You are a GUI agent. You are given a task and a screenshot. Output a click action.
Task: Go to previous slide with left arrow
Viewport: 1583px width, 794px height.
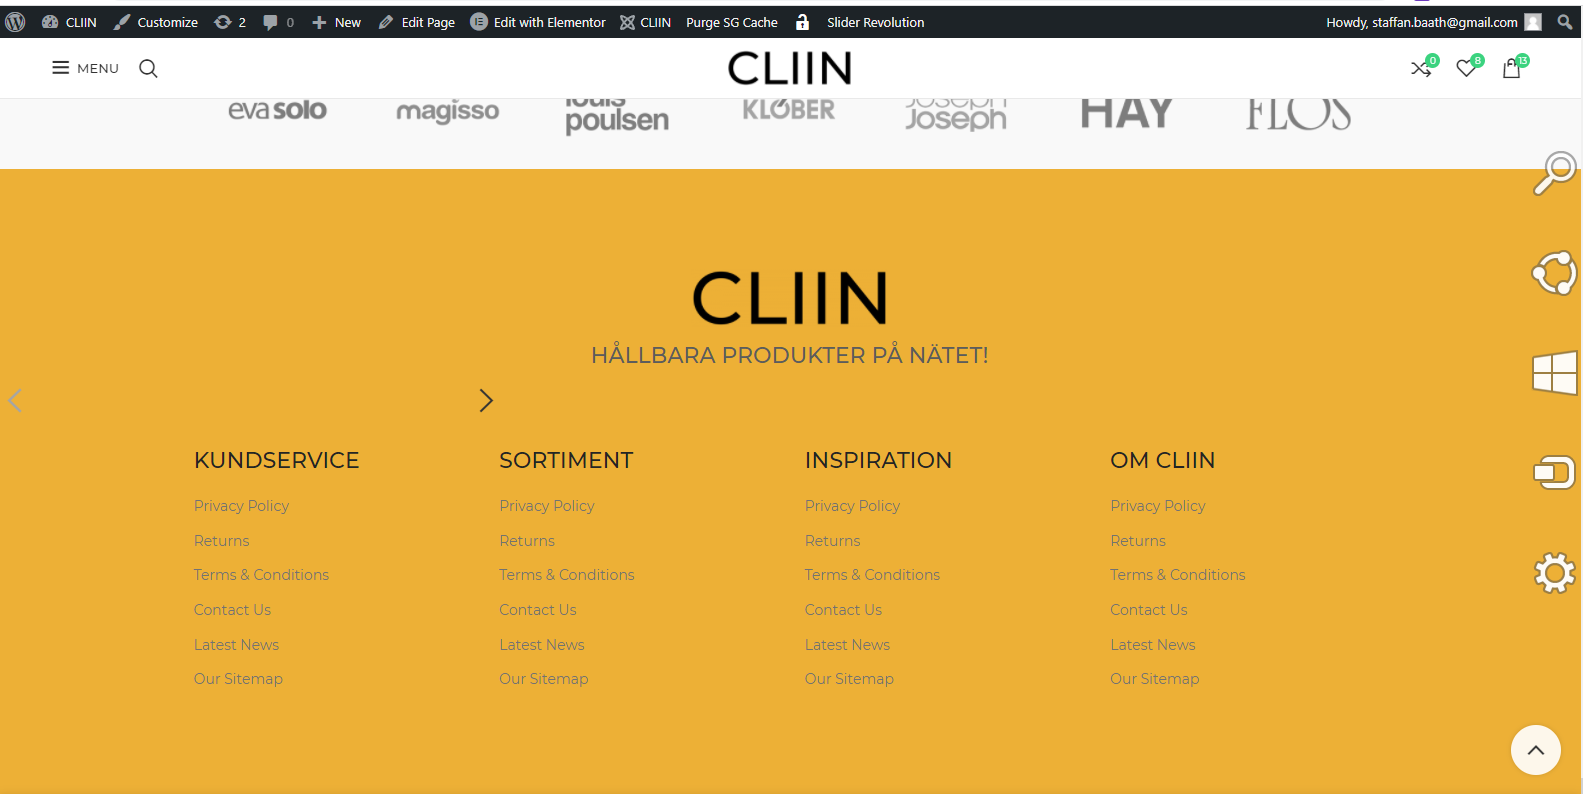pyautogui.click(x=15, y=401)
